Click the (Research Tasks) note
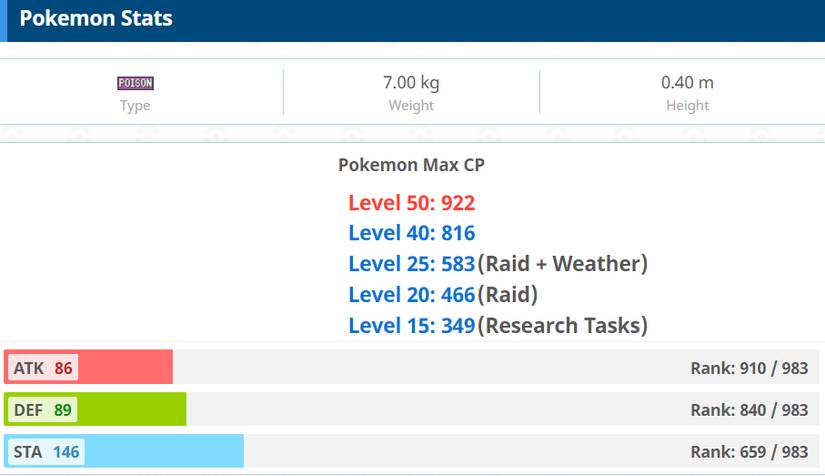This screenshot has height=476, width=825. point(562,326)
